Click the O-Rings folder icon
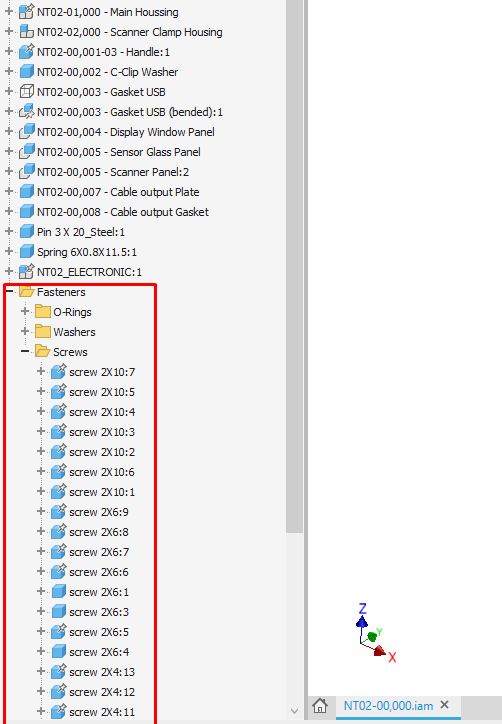The width and height of the screenshot is (502, 724). [x=43, y=312]
